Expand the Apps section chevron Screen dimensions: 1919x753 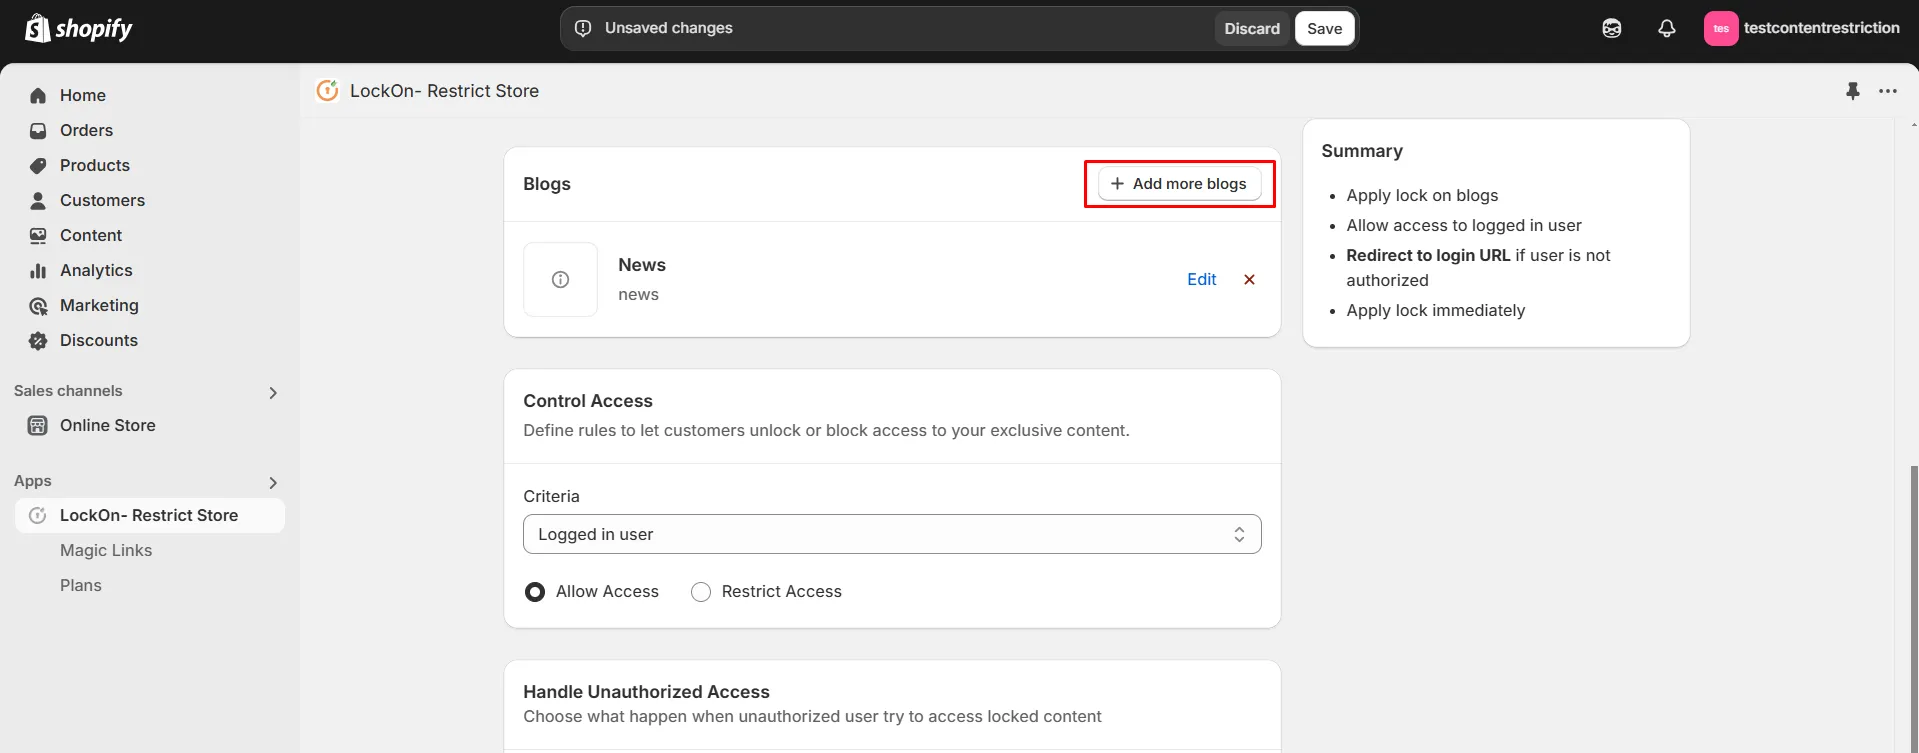[x=273, y=483]
